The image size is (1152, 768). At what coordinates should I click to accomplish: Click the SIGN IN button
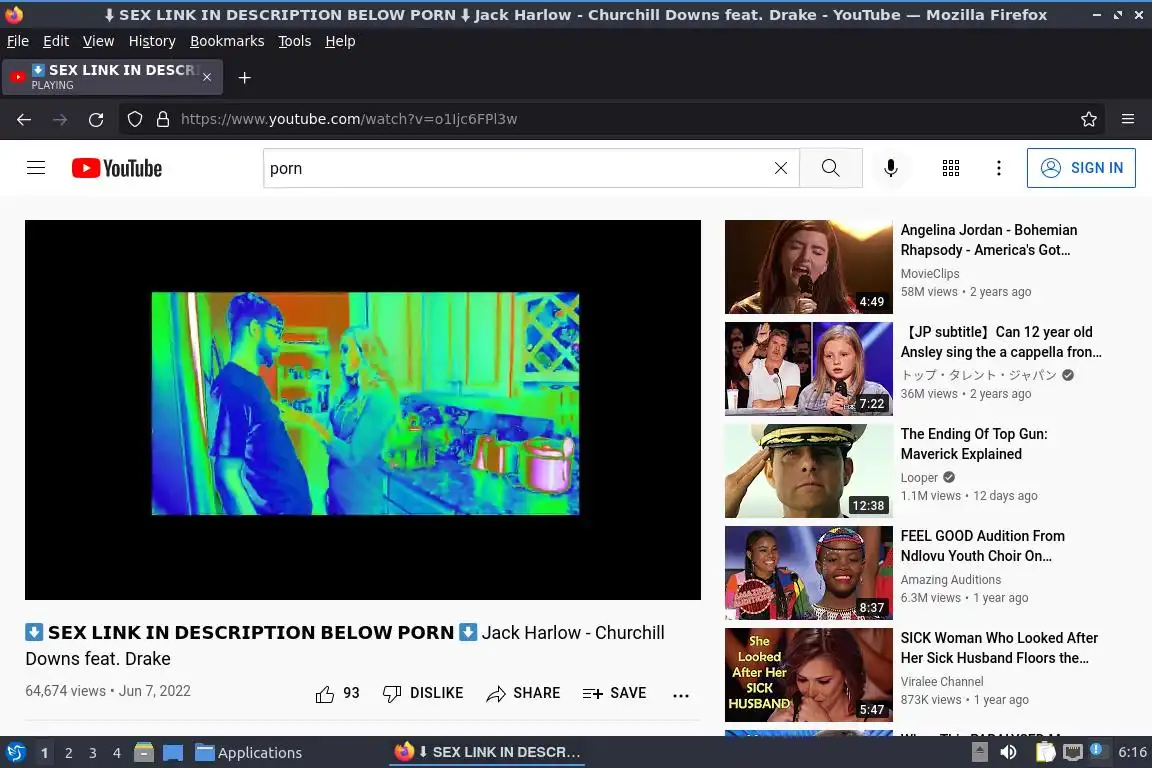coord(1081,168)
